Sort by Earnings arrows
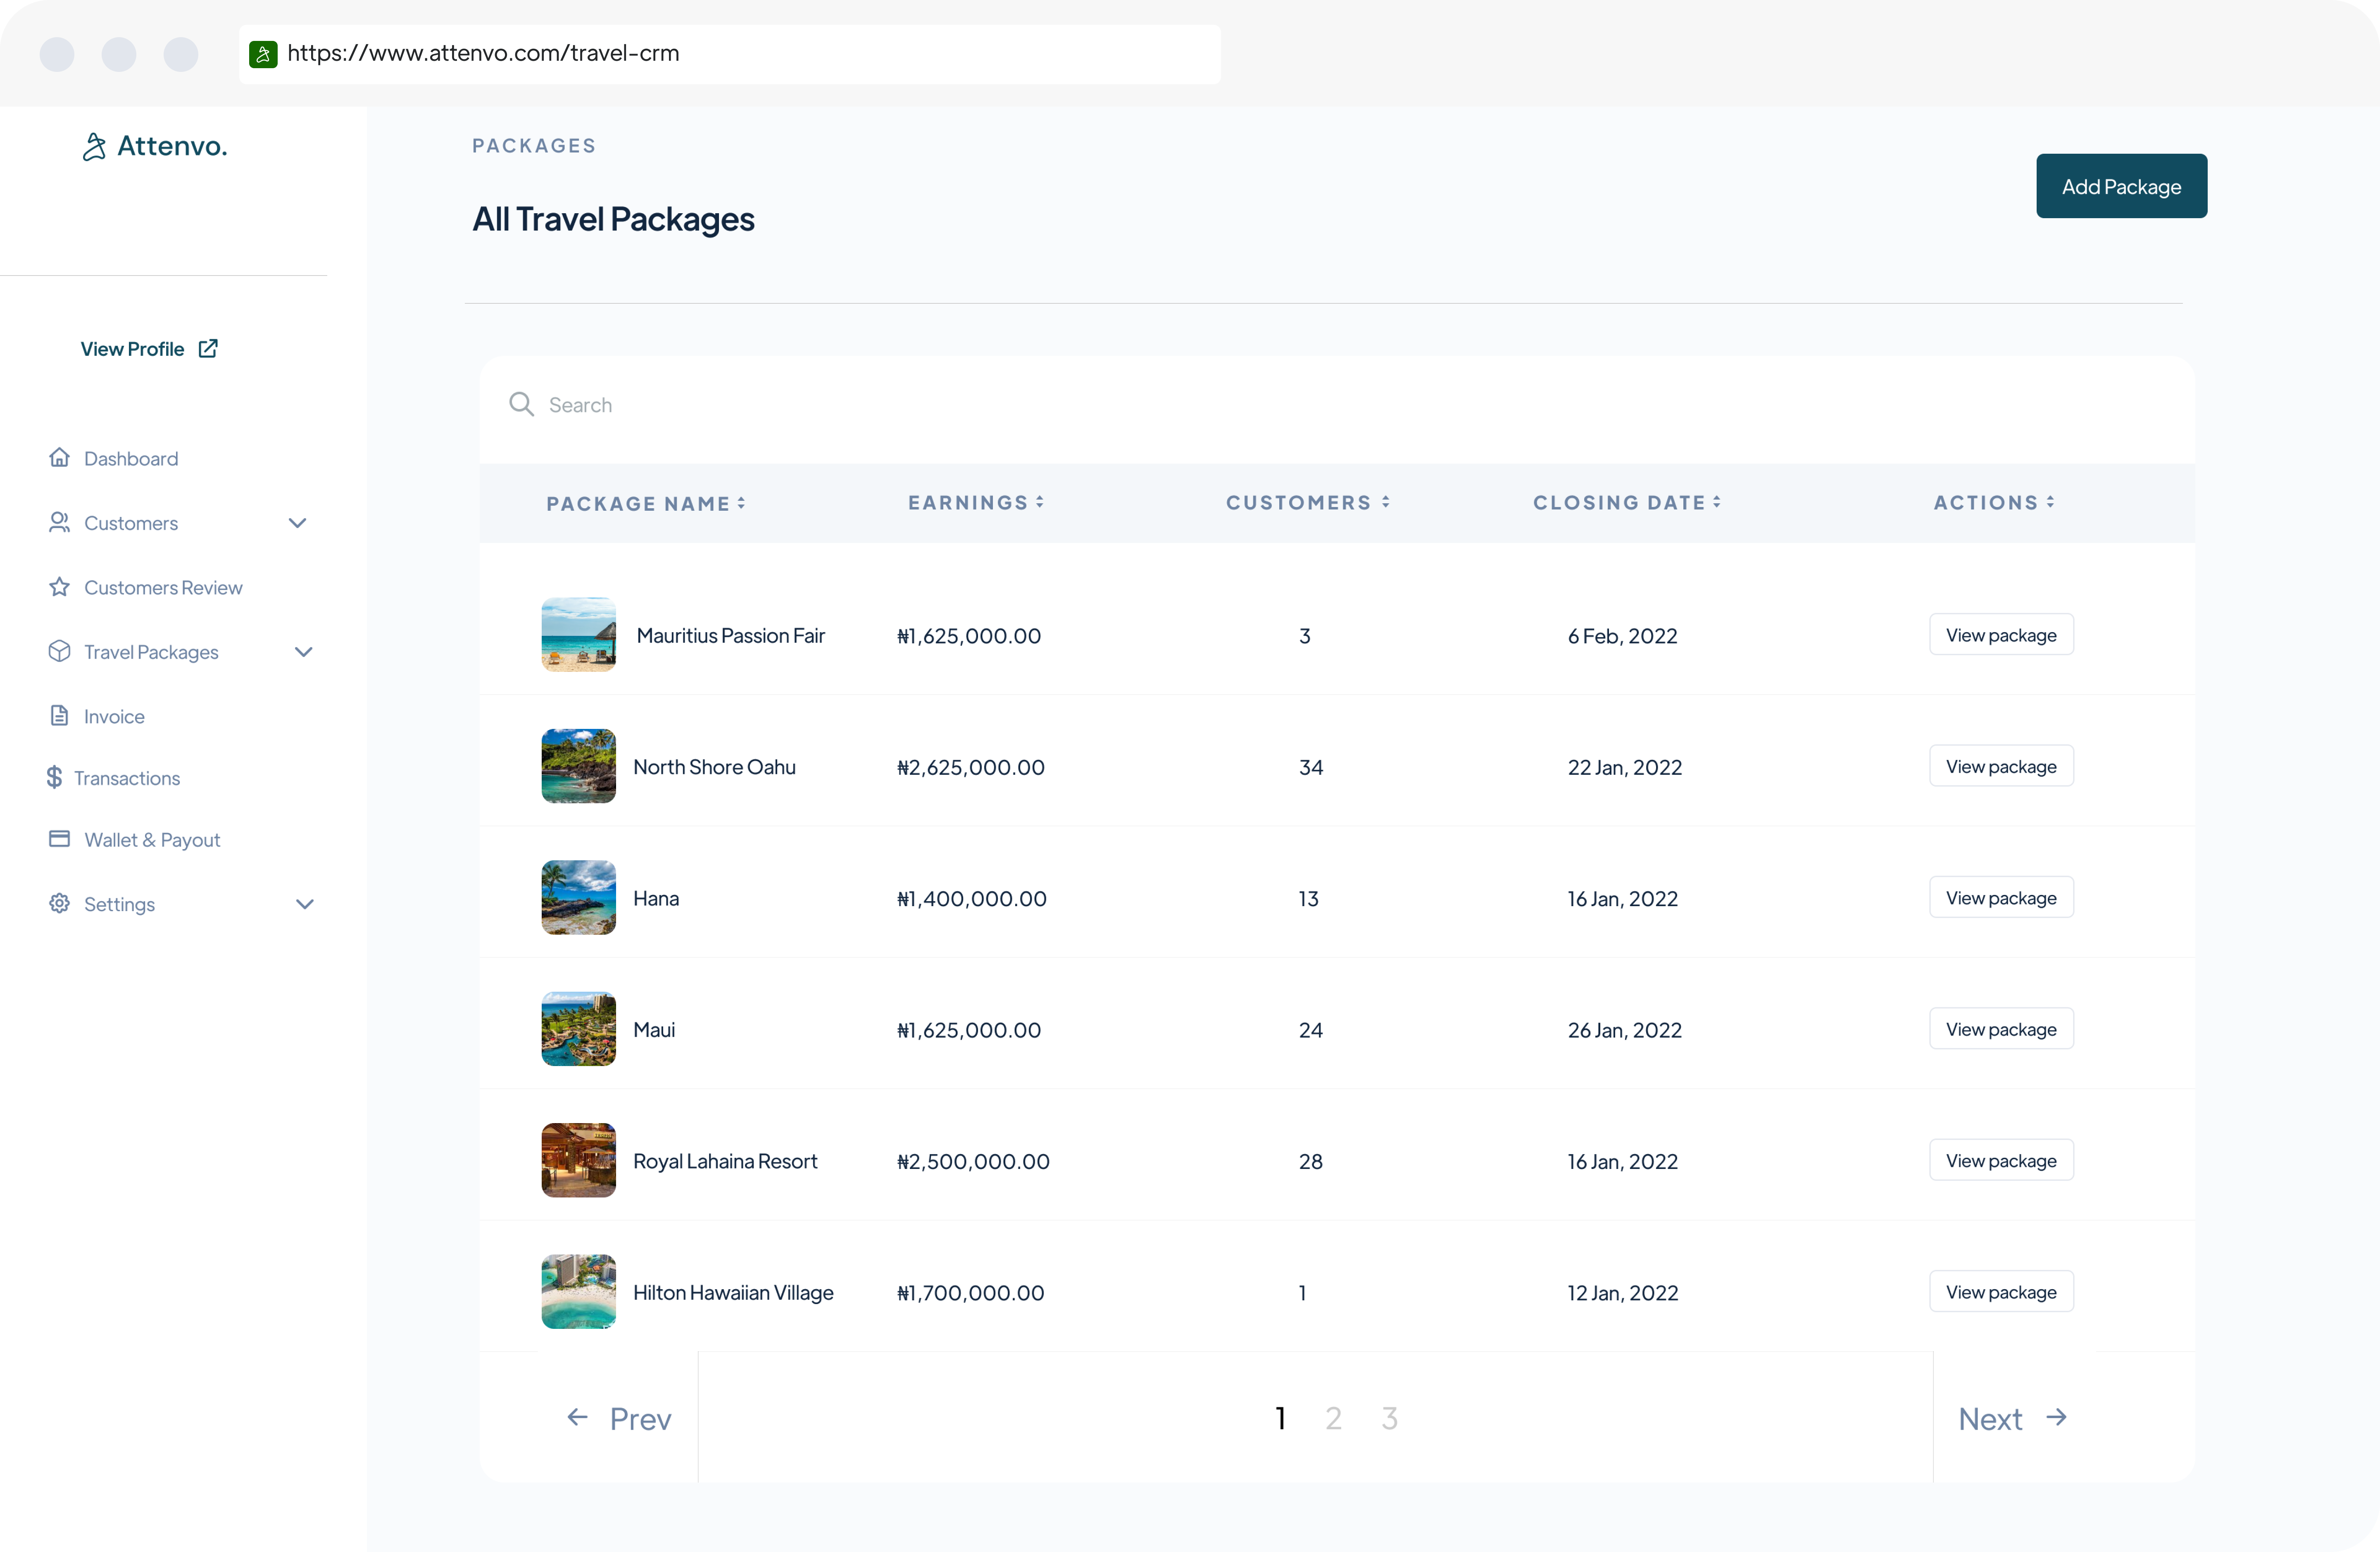The image size is (2380, 1552). (x=1040, y=502)
